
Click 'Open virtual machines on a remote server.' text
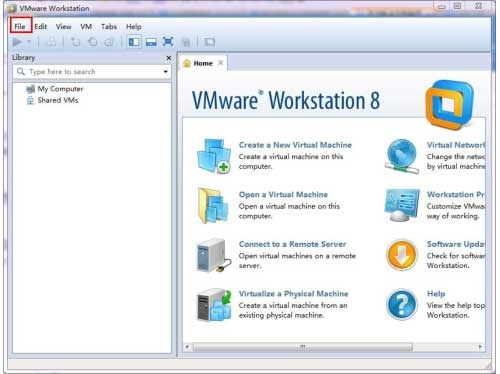click(x=297, y=261)
